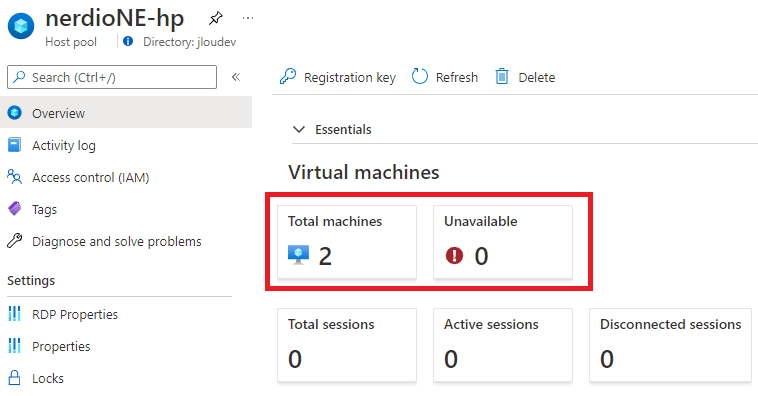
Task: Click the Locks padlock icon
Action: (x=15, y=378)
